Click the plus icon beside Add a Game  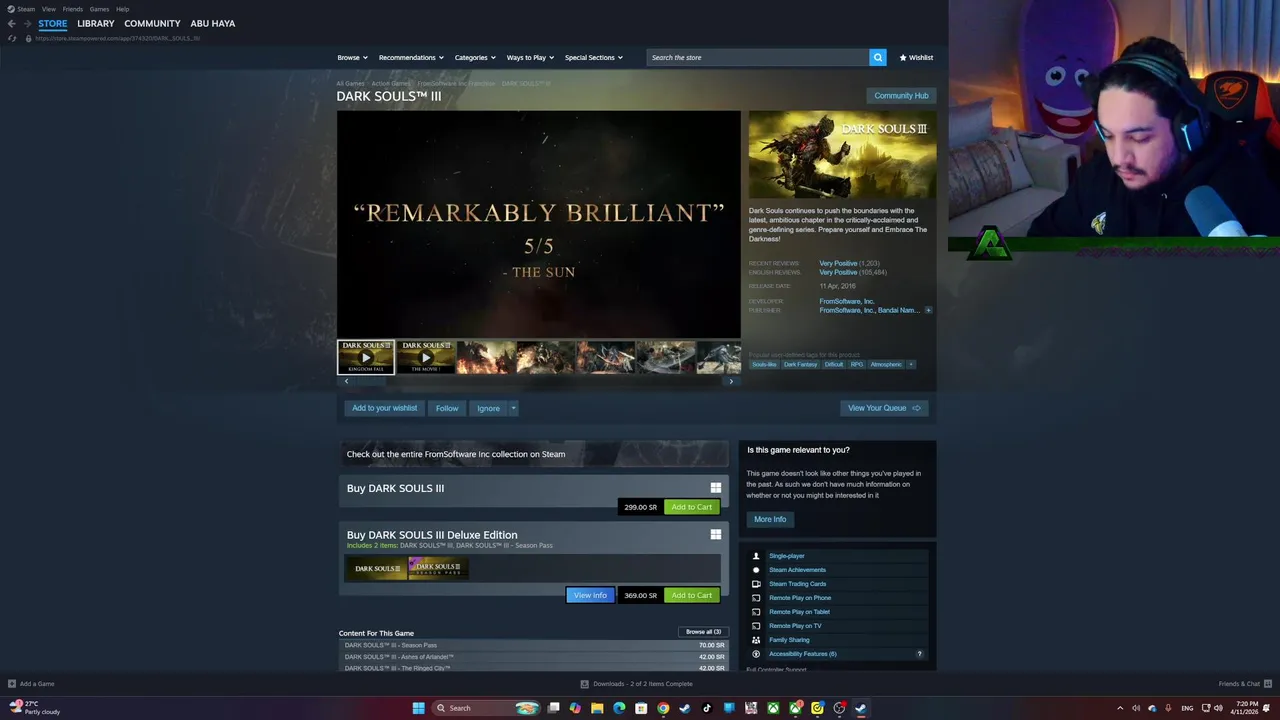point(12,684)
